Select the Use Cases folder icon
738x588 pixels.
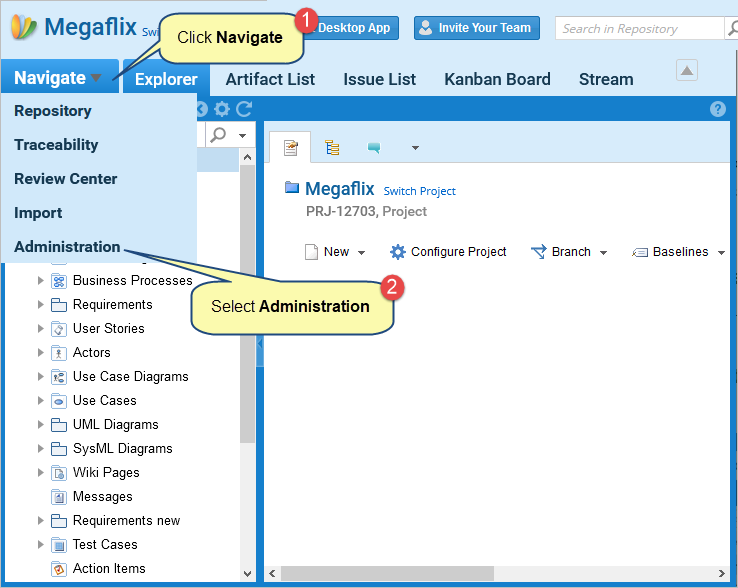coord(59,401)
